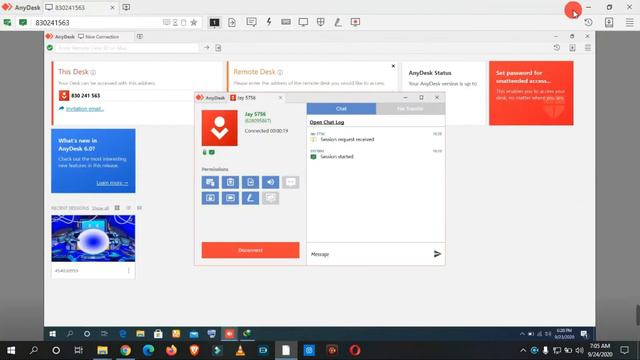Screen dimensions: 640x360
Task: Open history icon in remote AnyDesk window toolbar
Action: click(x=557, y=48)
